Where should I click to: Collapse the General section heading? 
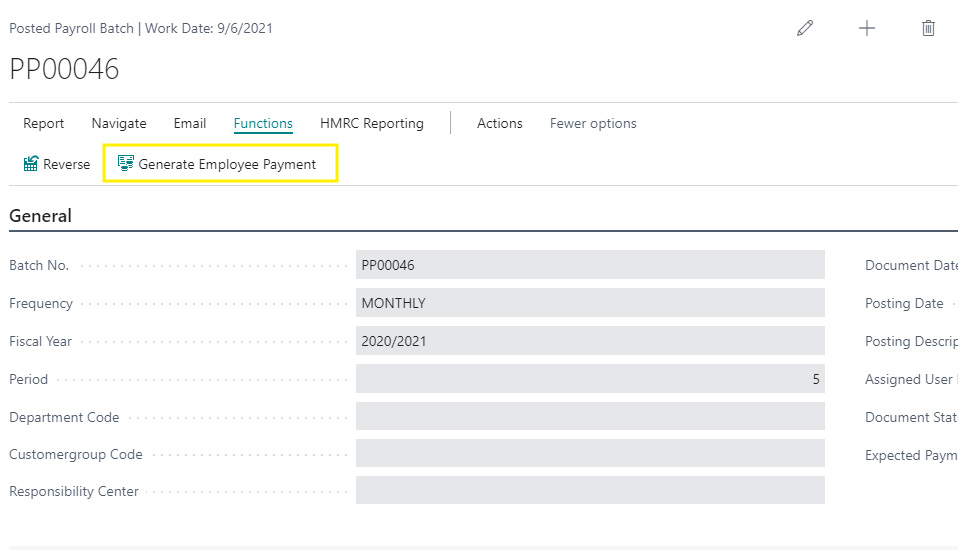click(x=40, y=216)
